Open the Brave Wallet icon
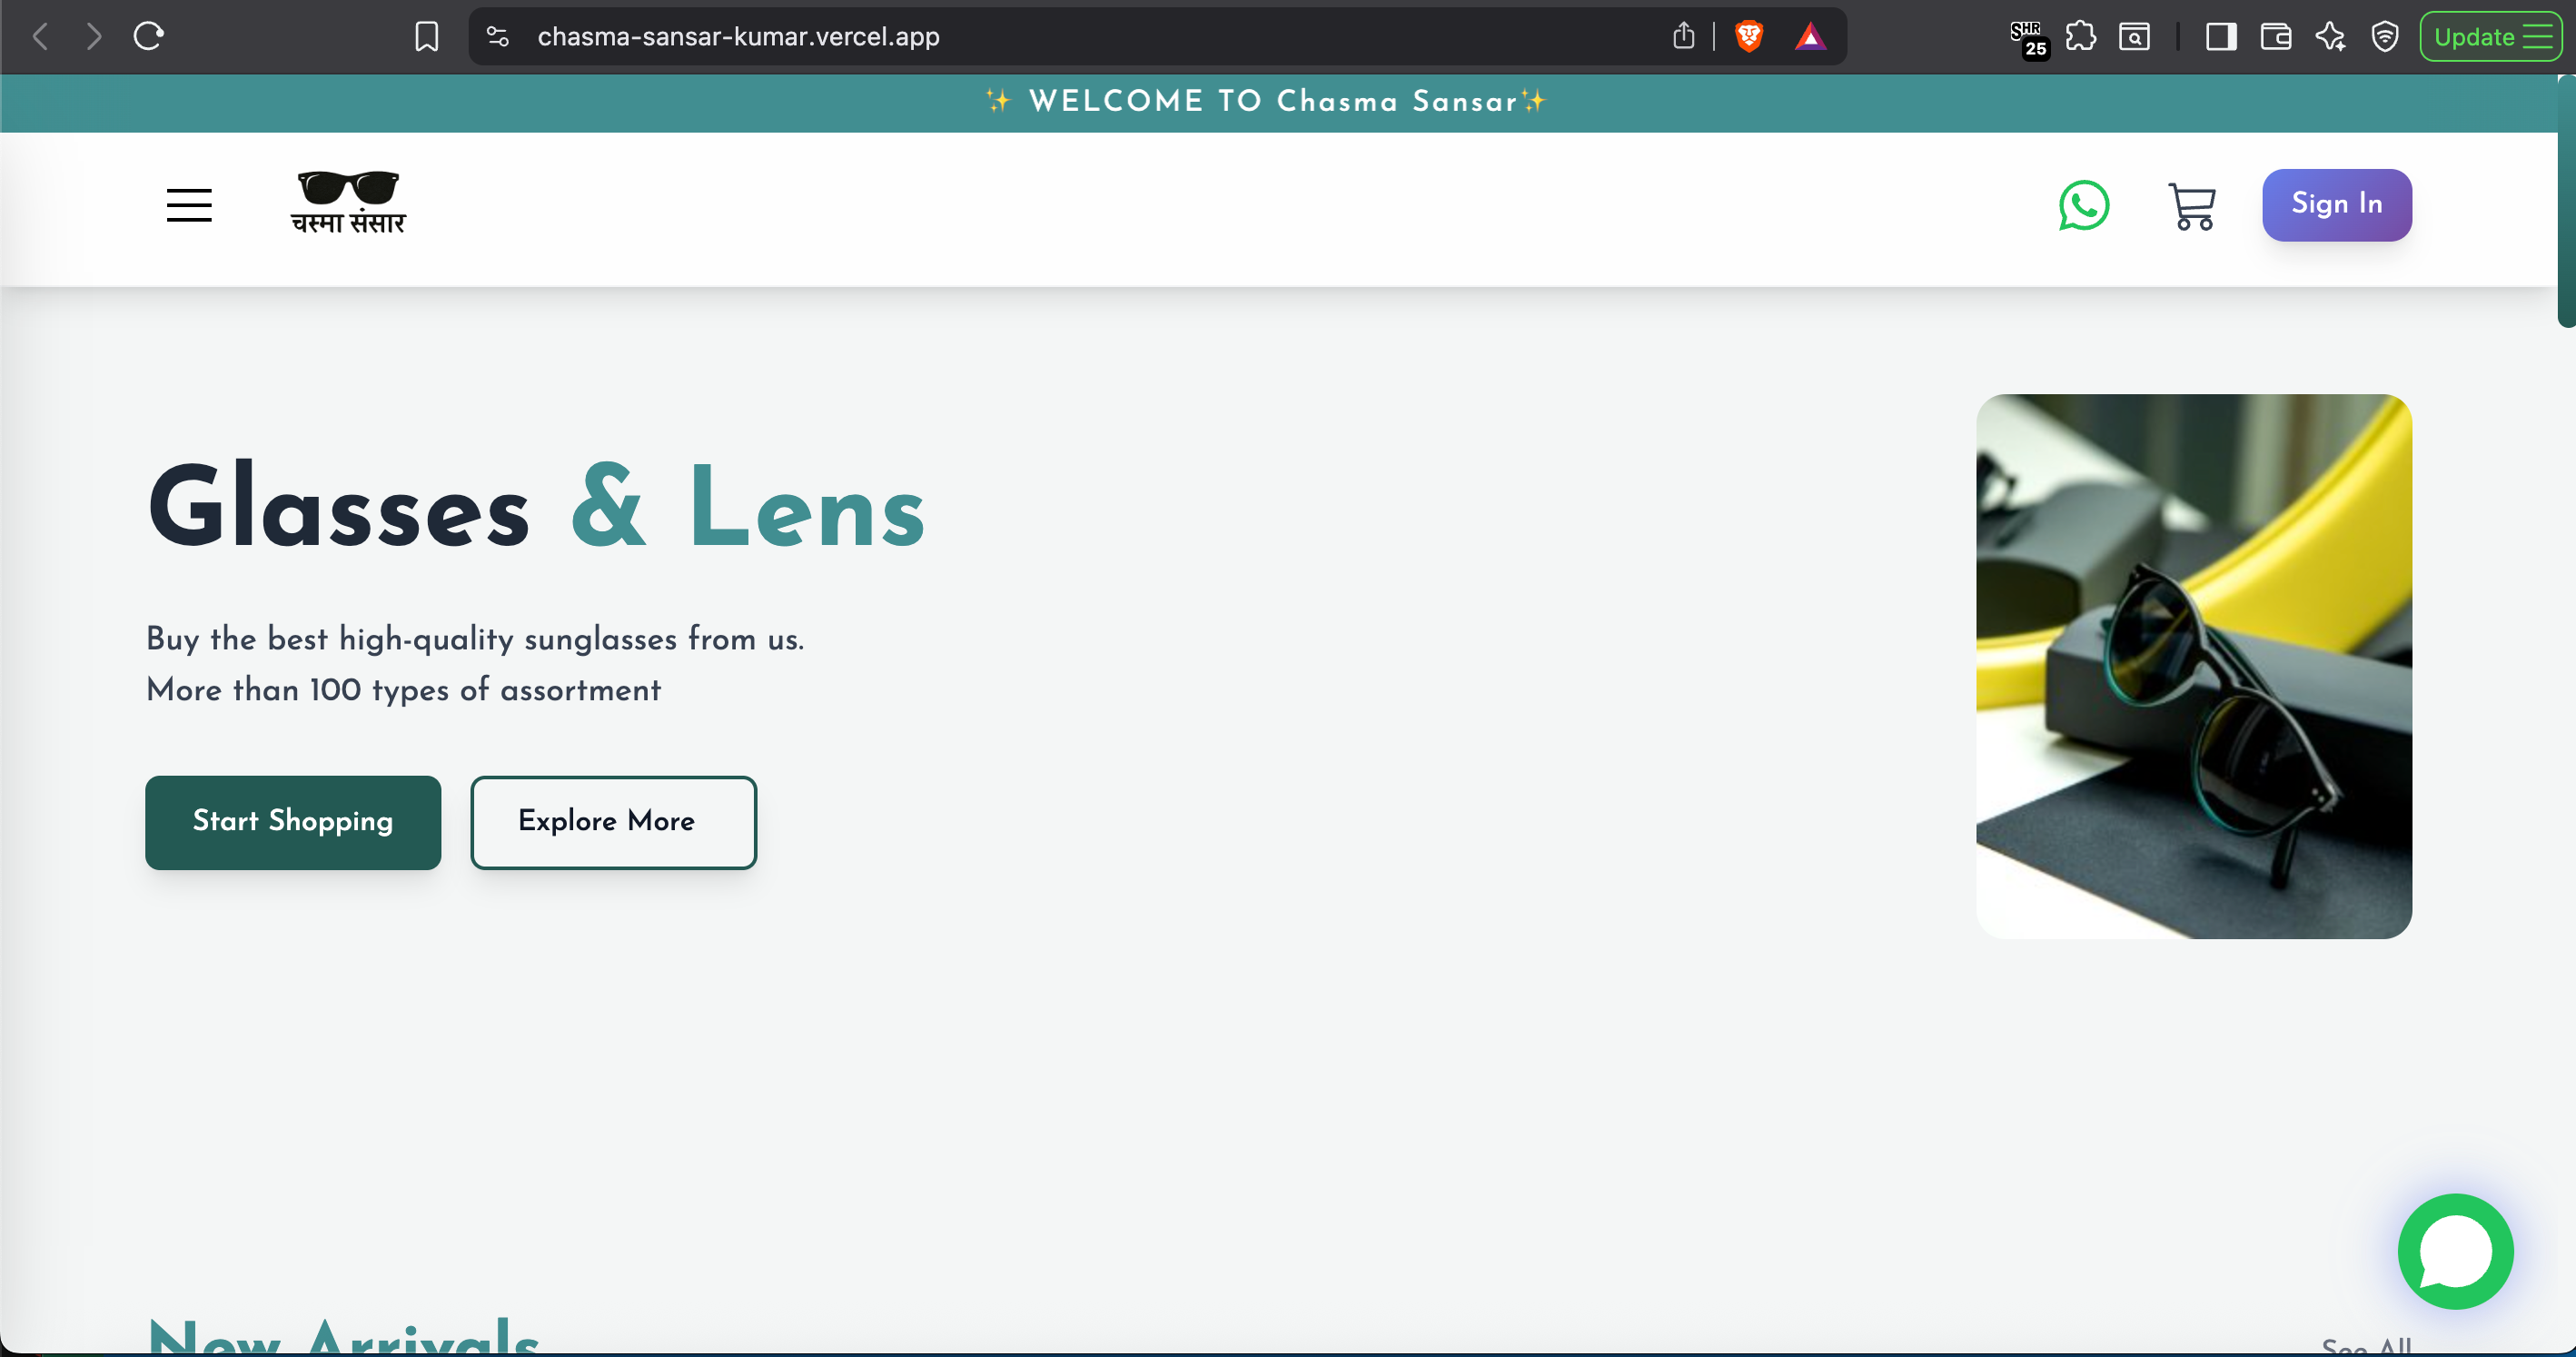This screenshot has width=2576, height=1357. tap(2275, 37)
